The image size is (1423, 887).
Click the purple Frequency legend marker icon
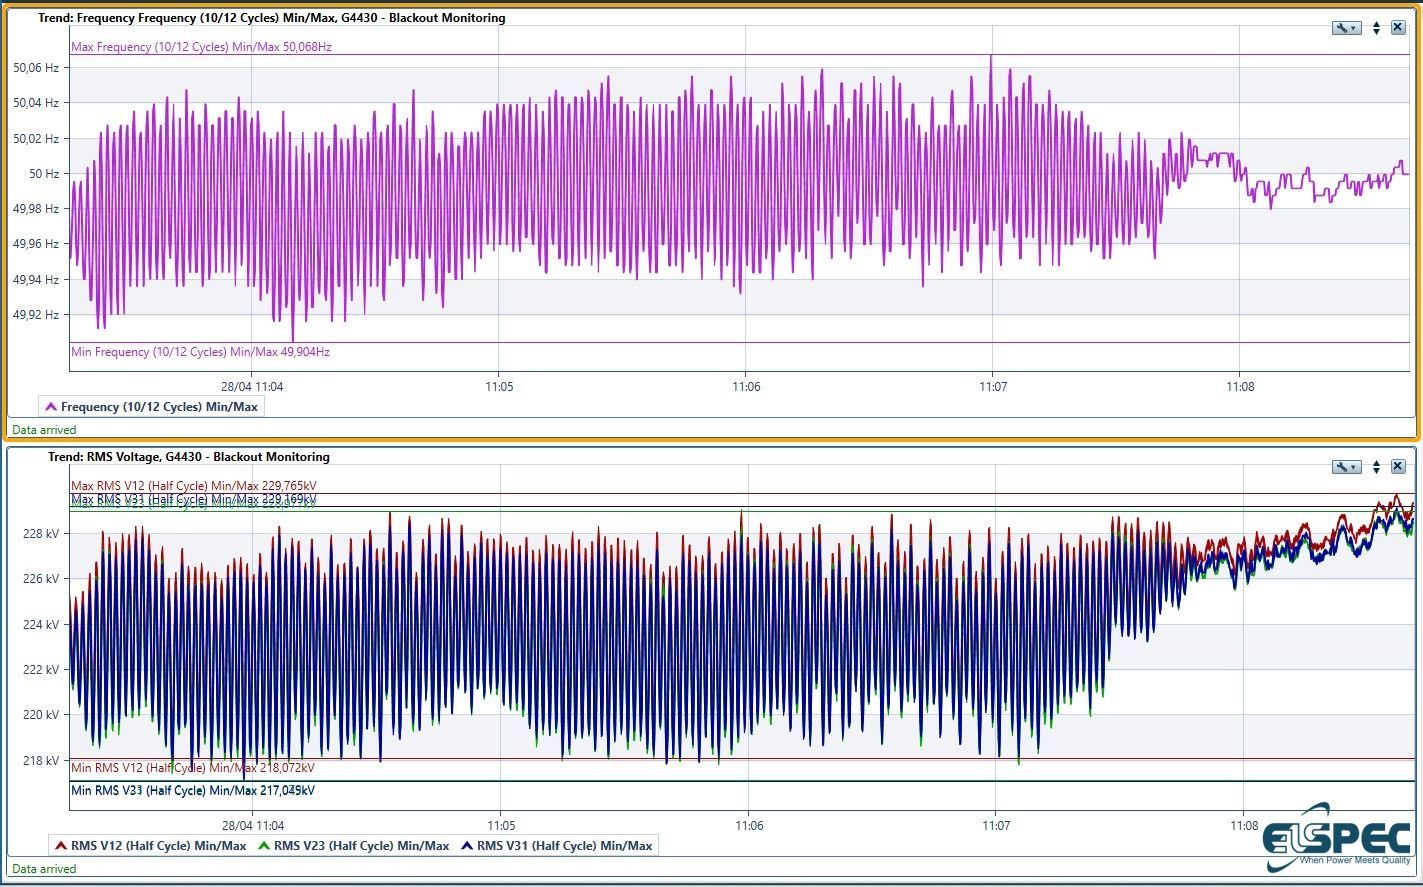[x=51, y=407]
